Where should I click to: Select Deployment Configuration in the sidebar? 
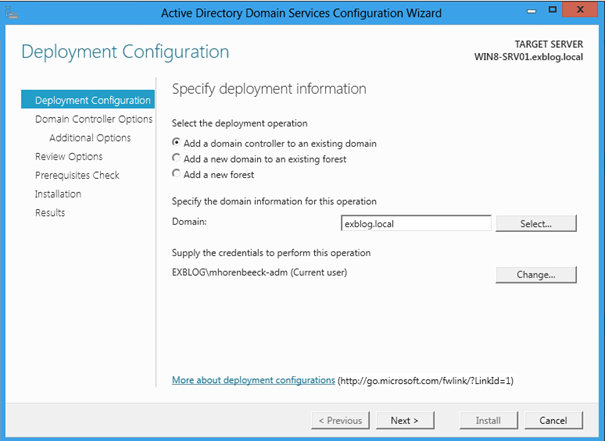[x=88, y=100]
